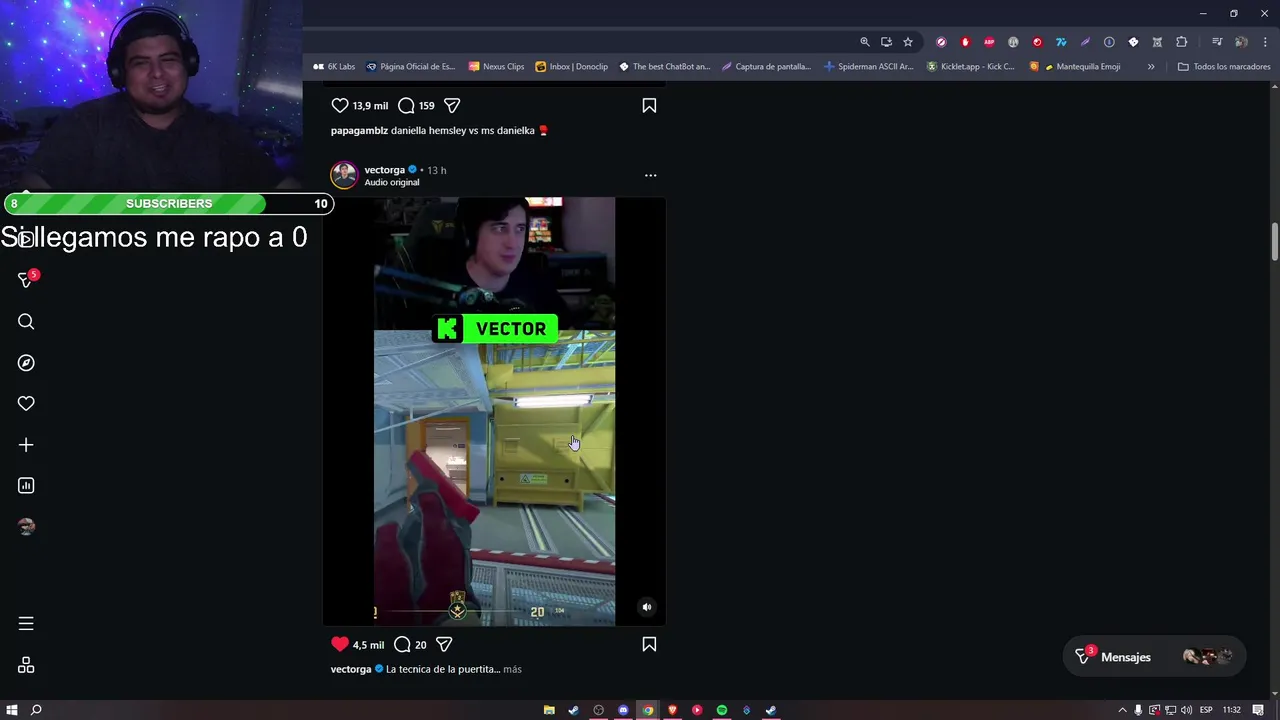Open the Mensajes floating button
Viewport: 1280px width, 720px height.
tap(1153, 657)
